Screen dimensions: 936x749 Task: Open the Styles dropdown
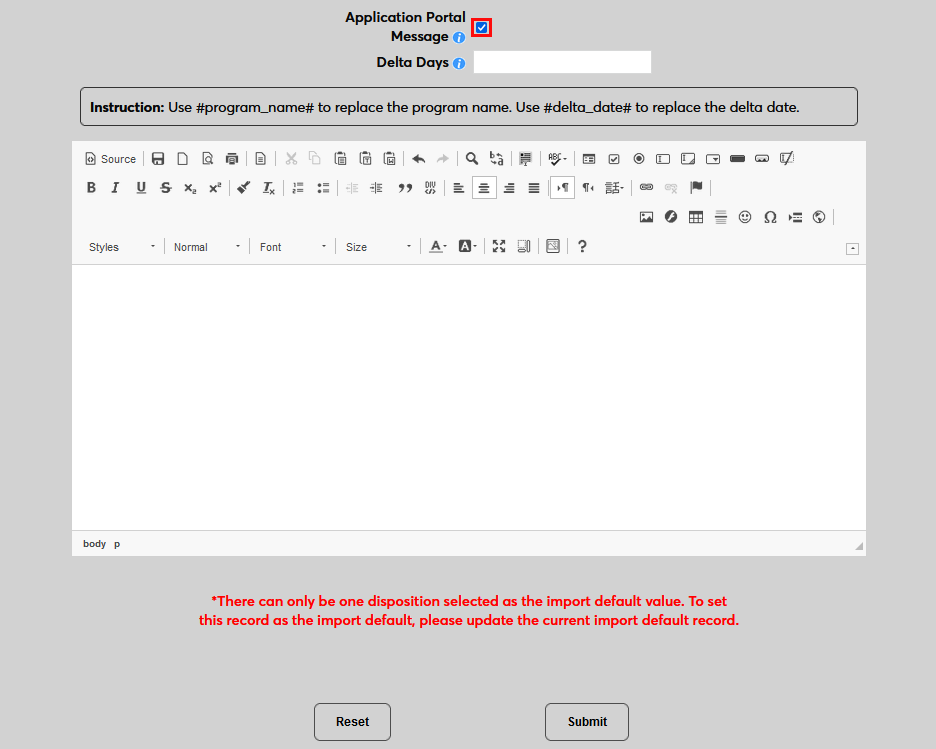pos(122,246)
